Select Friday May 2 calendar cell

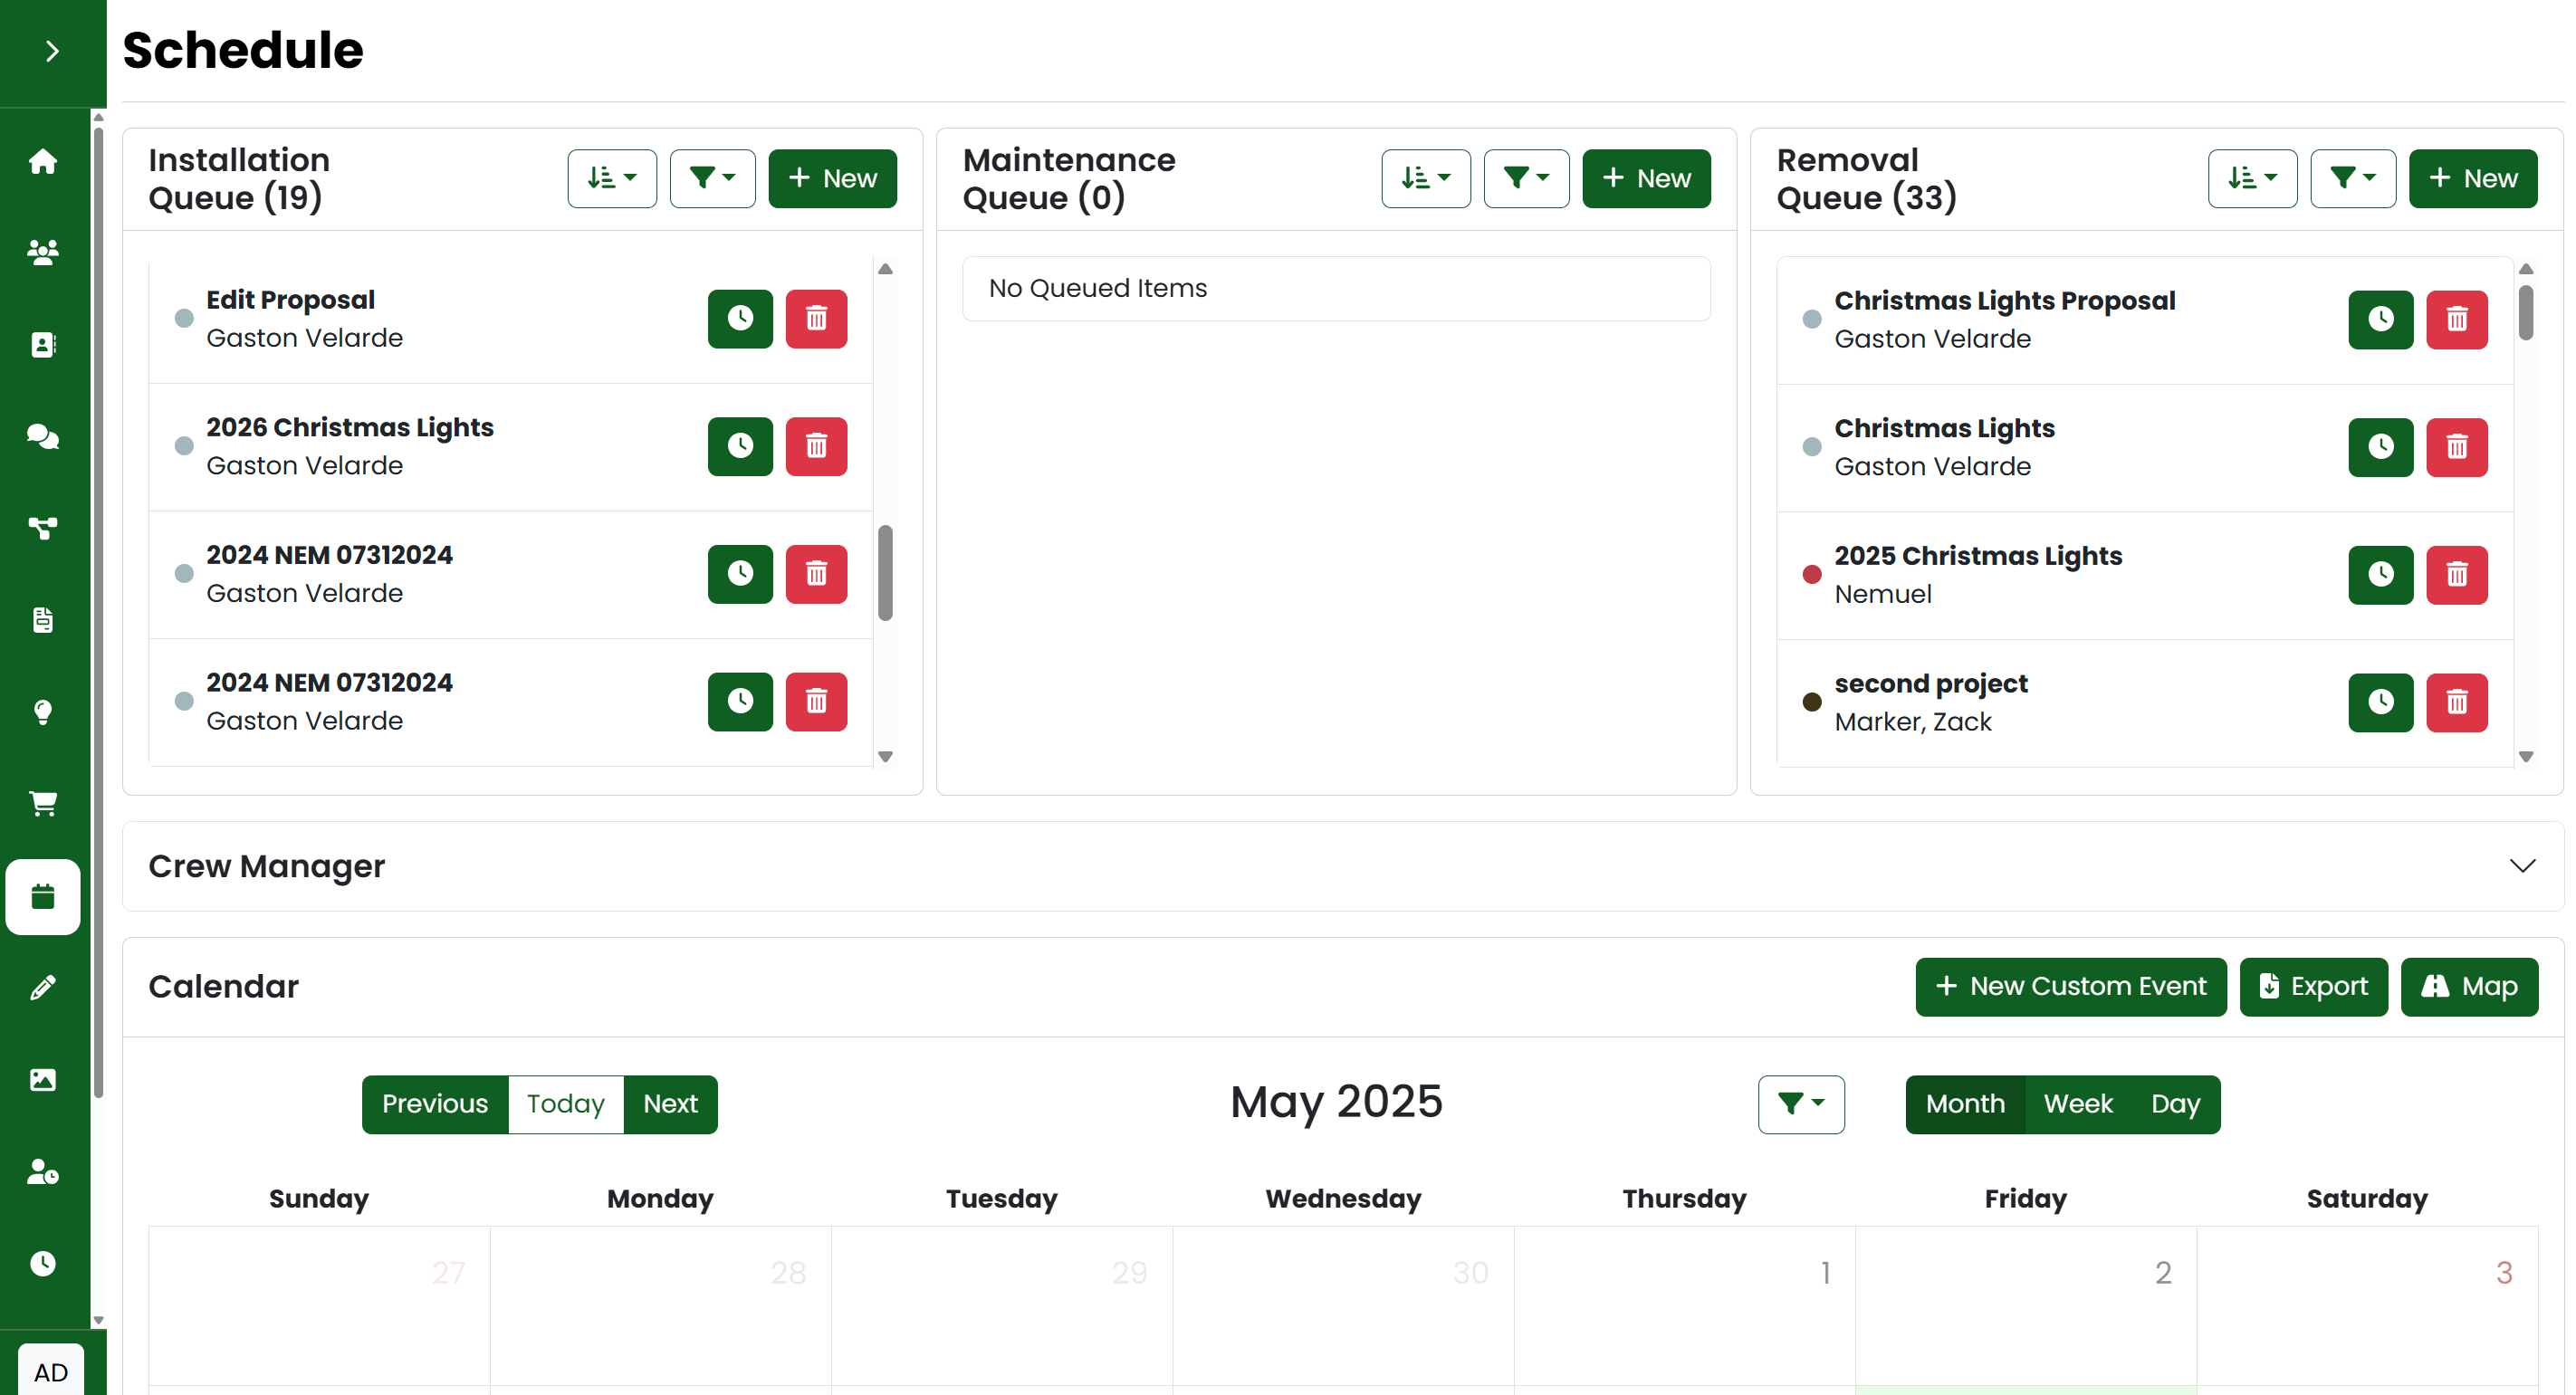tap(2026, 1306)
